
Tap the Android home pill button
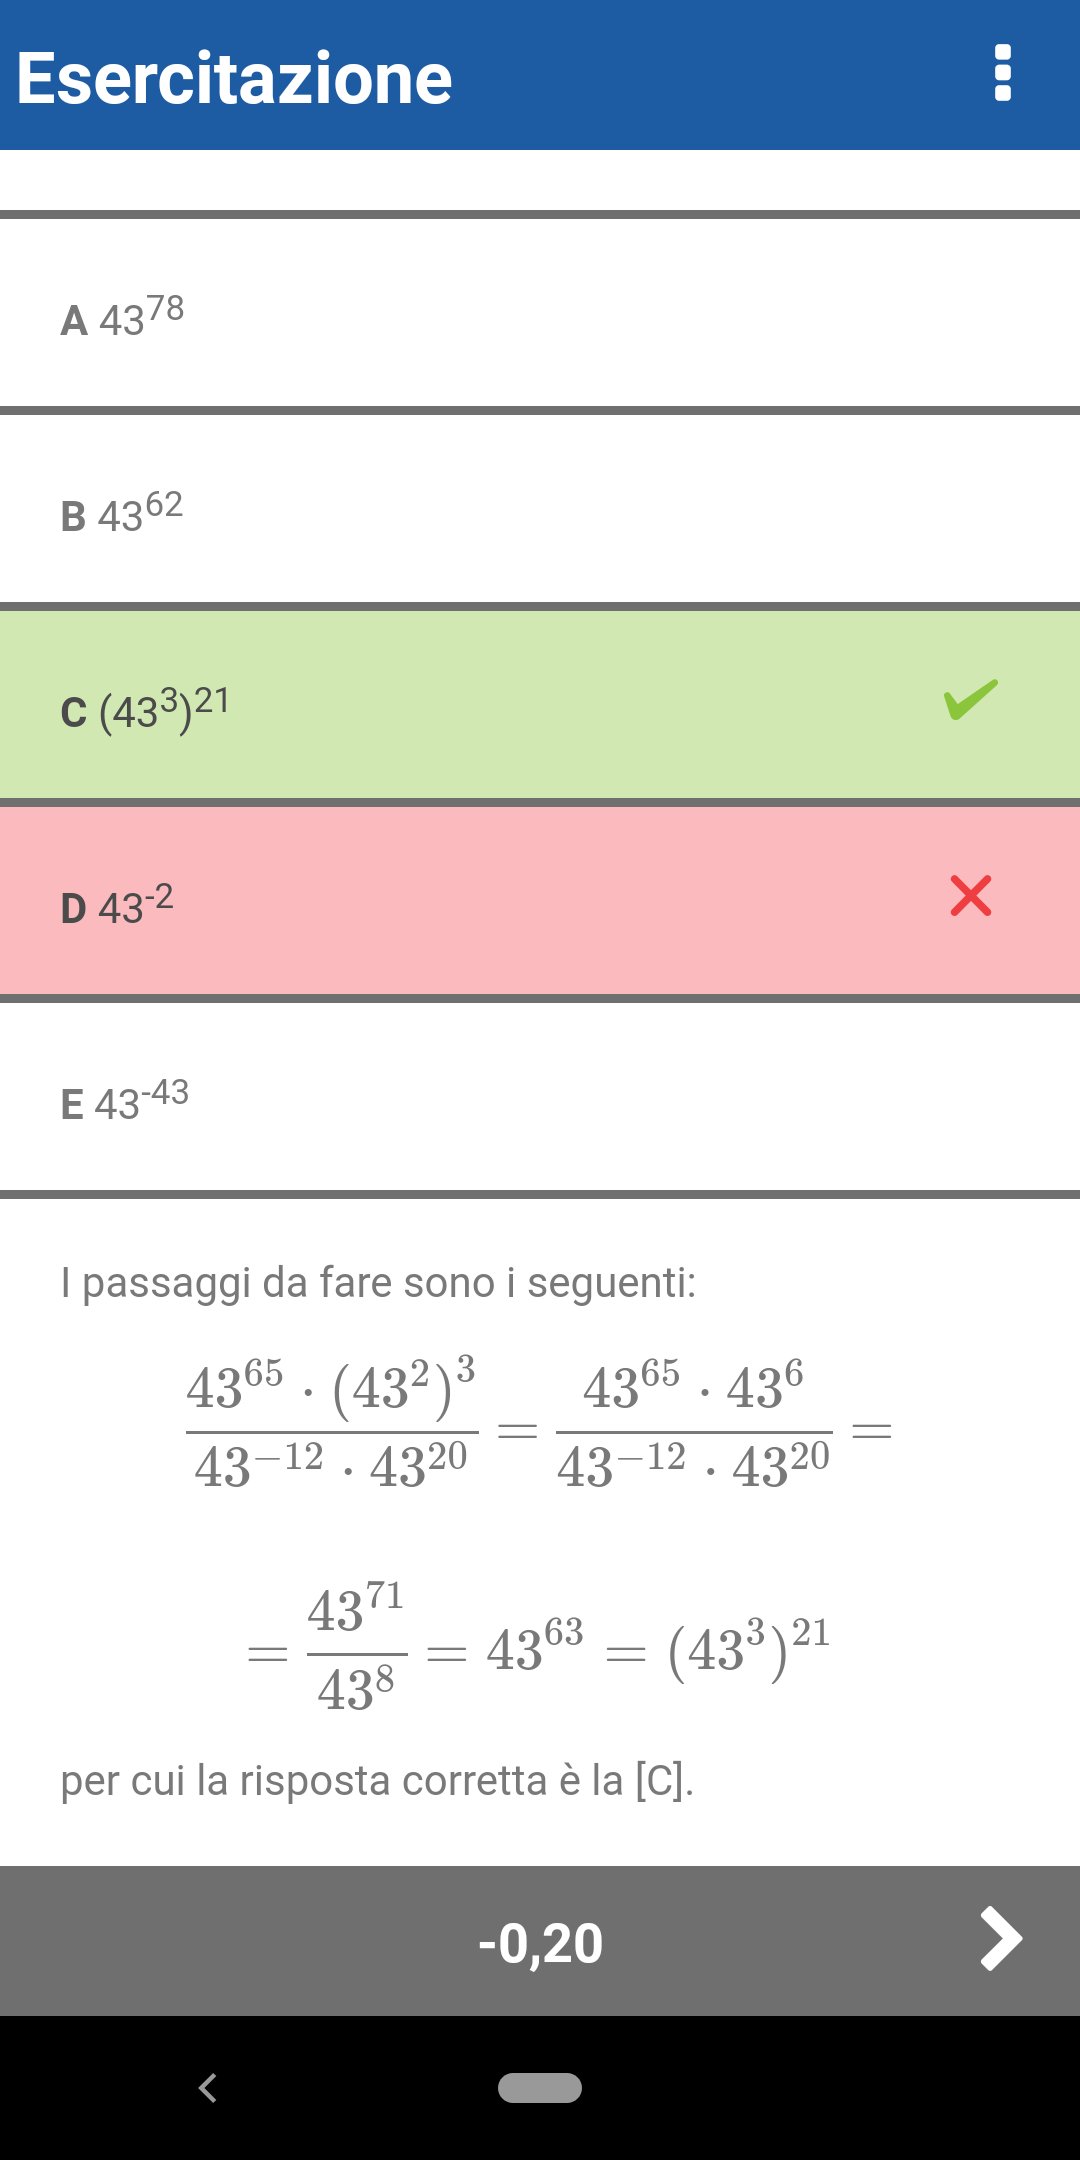(540, 2088)
